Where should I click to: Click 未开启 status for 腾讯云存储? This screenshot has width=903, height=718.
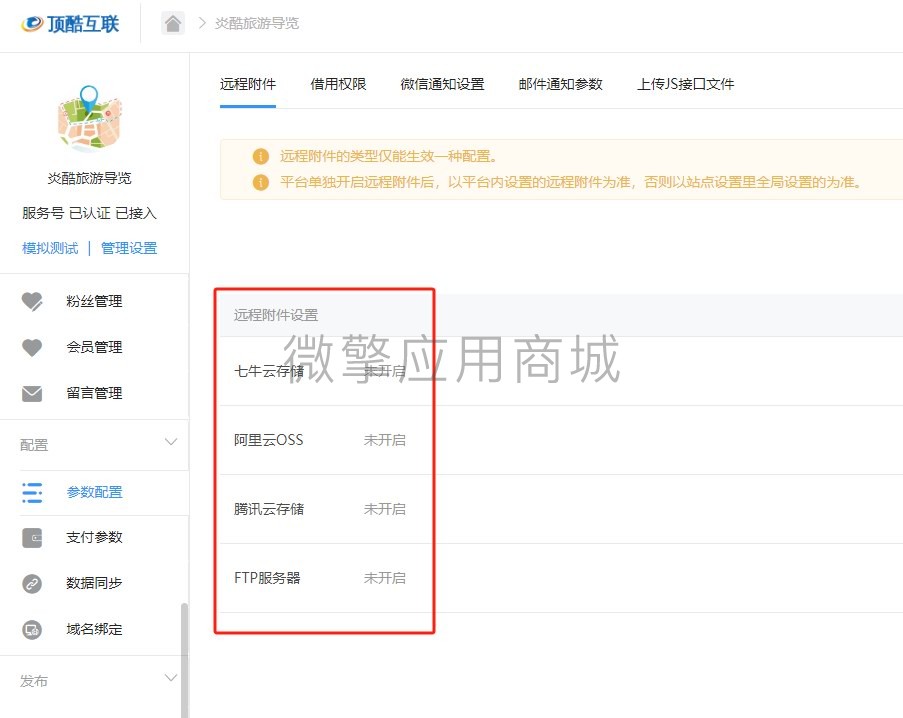[385, 510]
